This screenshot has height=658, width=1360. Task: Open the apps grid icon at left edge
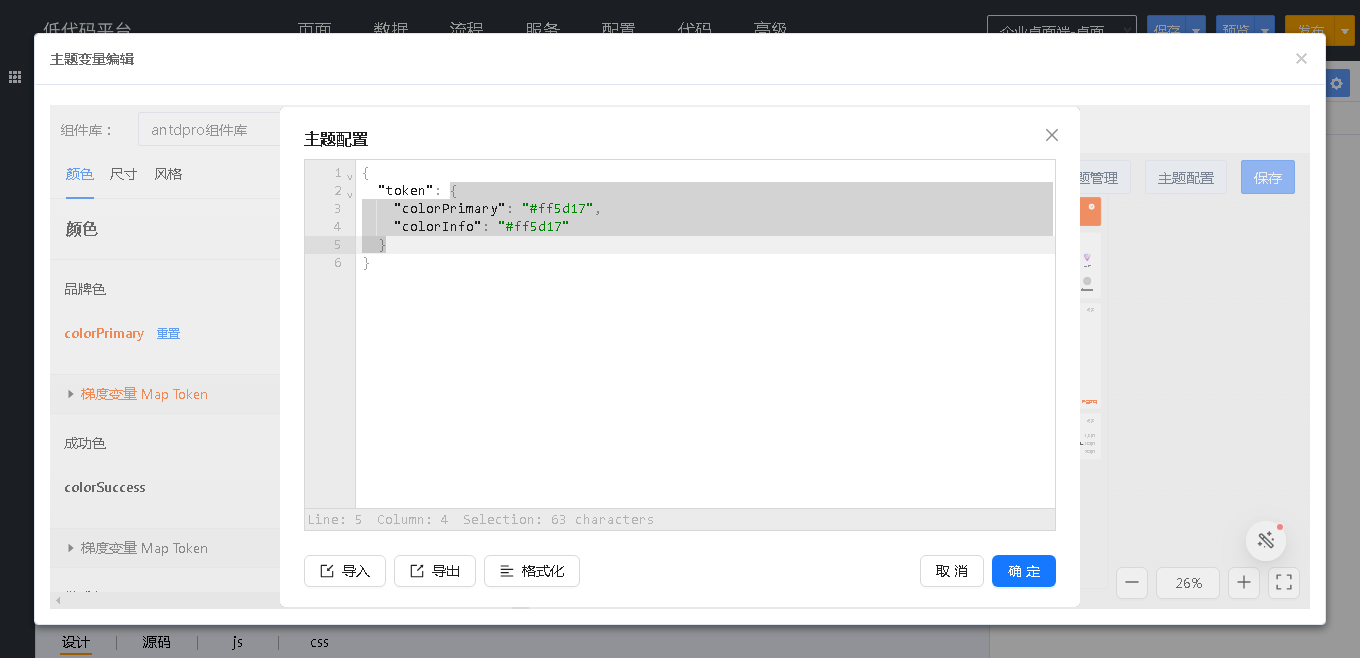pyautogui.click(x=16, y=77)
